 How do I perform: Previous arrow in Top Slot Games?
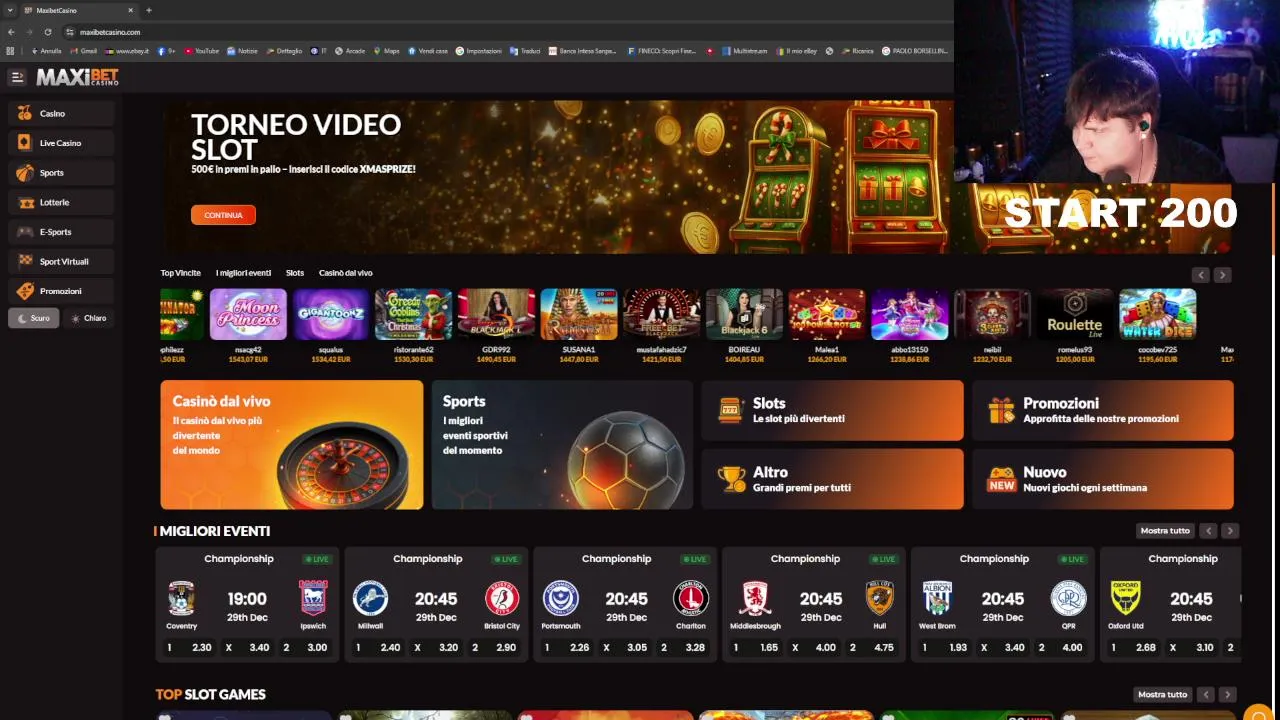1206,694
